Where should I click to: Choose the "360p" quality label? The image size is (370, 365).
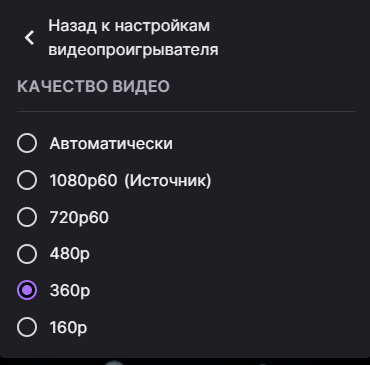pos(70,291)
